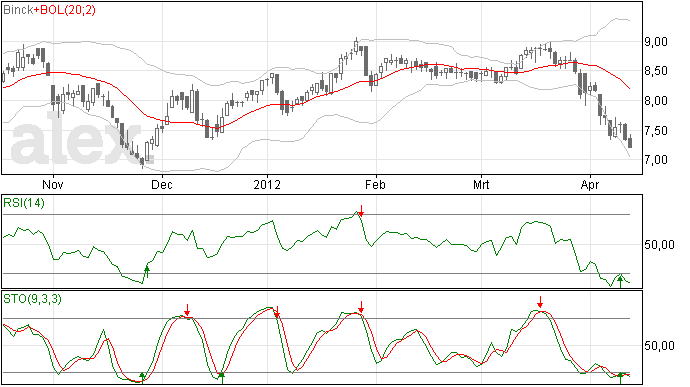
Task: Click the 7,50 price axis label
Action: [x=656, y=131]
